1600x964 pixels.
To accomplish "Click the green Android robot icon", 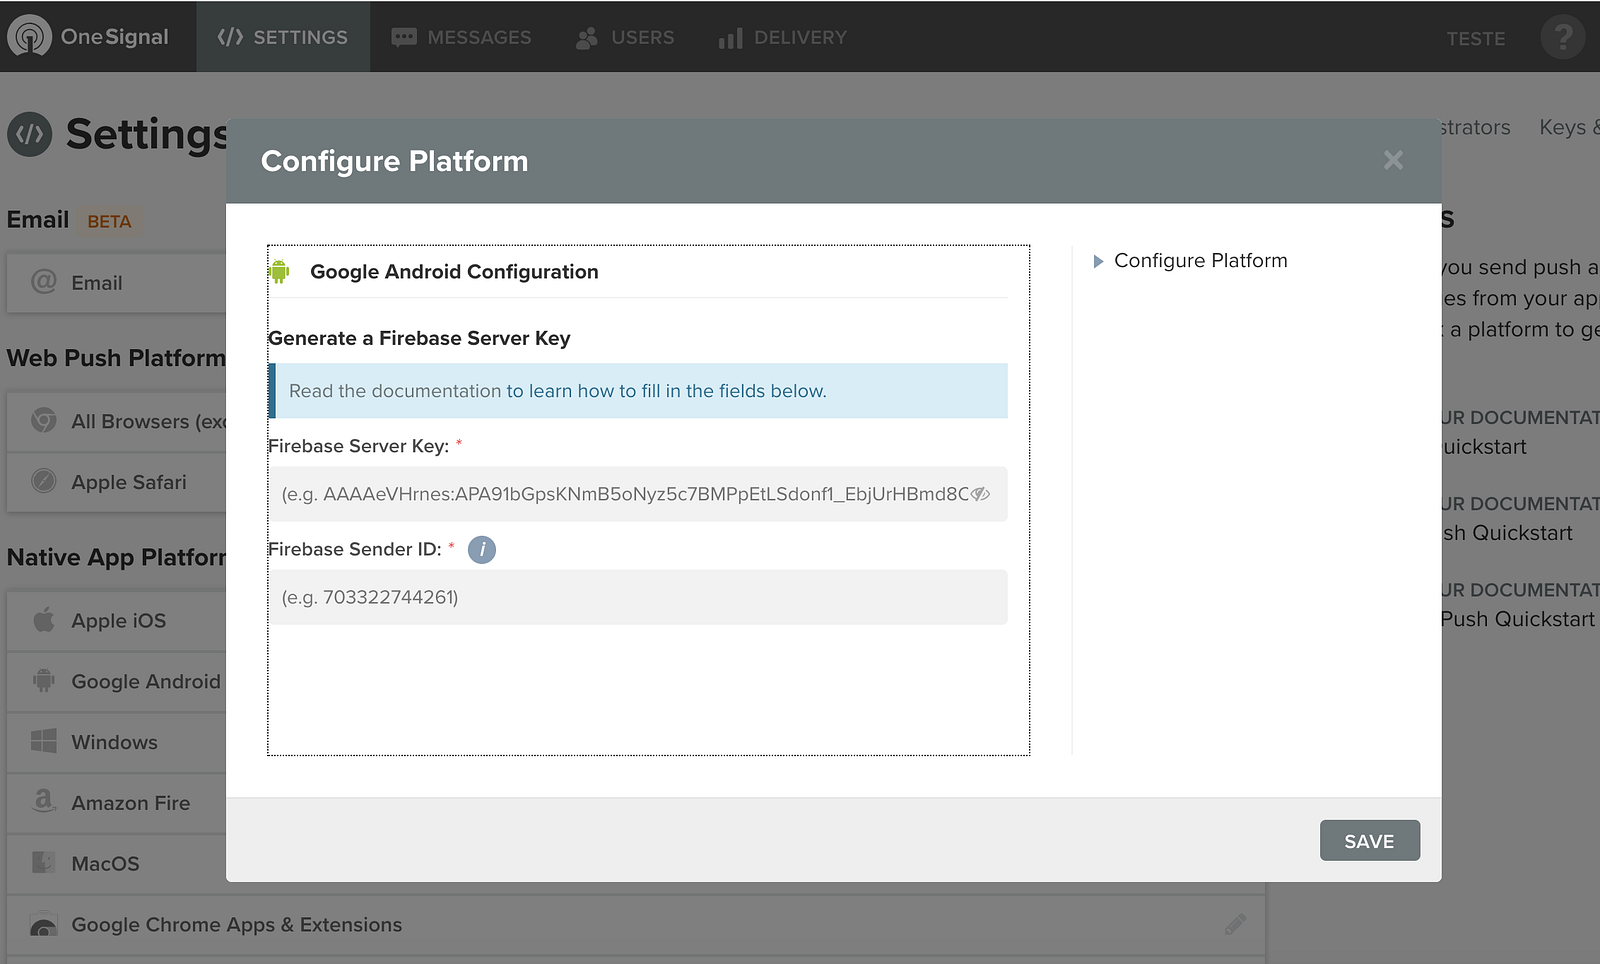I will [280, 271].
